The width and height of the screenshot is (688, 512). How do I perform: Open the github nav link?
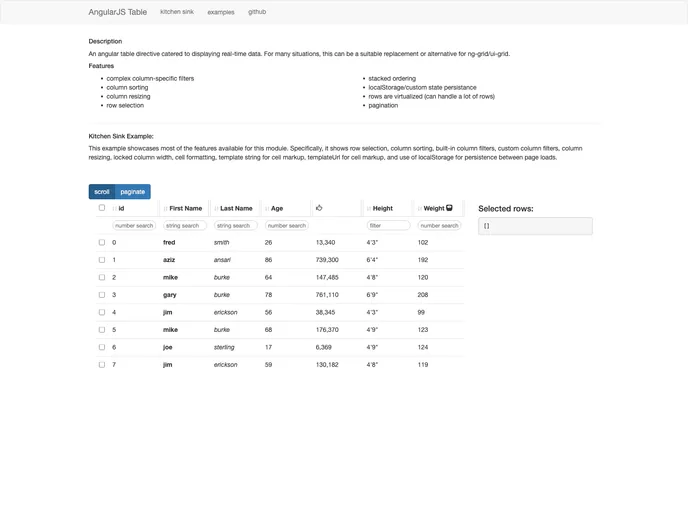coord(257,12)
